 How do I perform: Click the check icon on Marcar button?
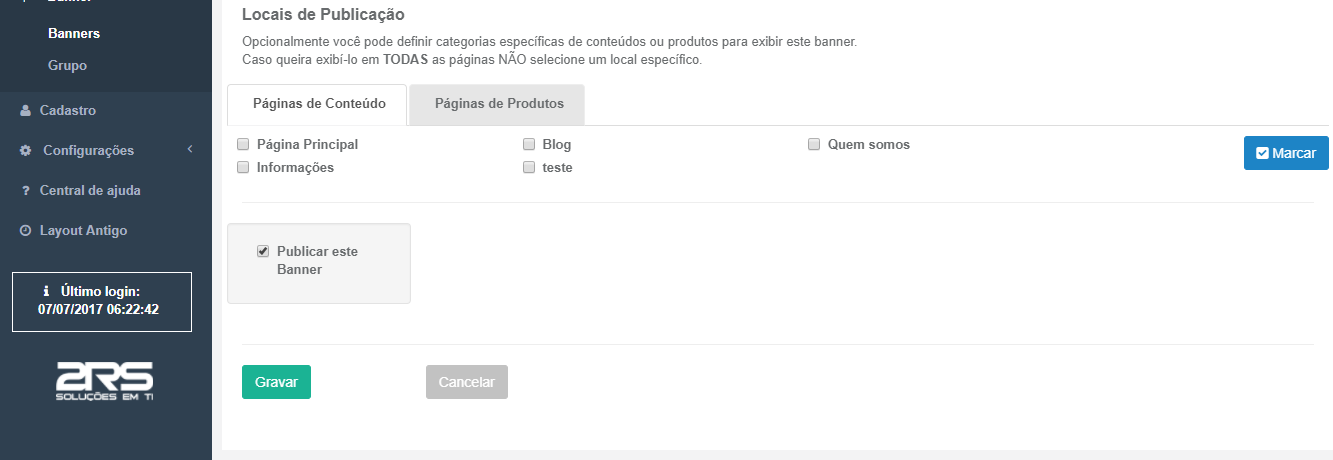click(x=1262, y=153)
